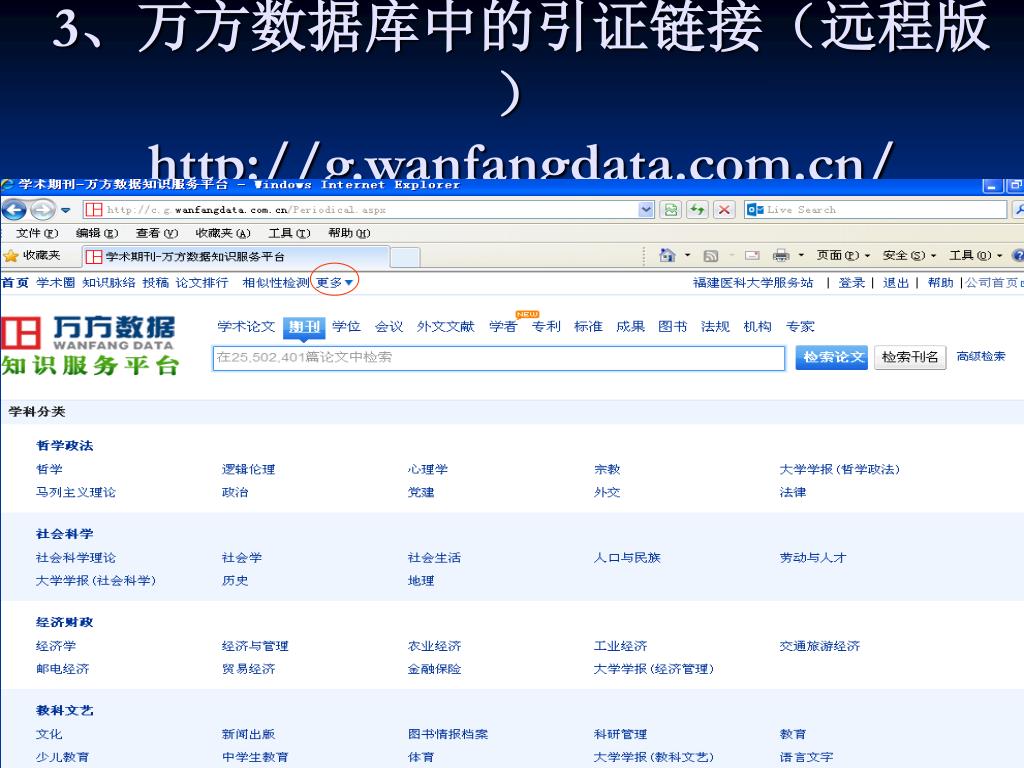The height and width of the screenshot is (768, 1024).
Task: Select the 期刊 search tab
Action: [x=304, y=327]
